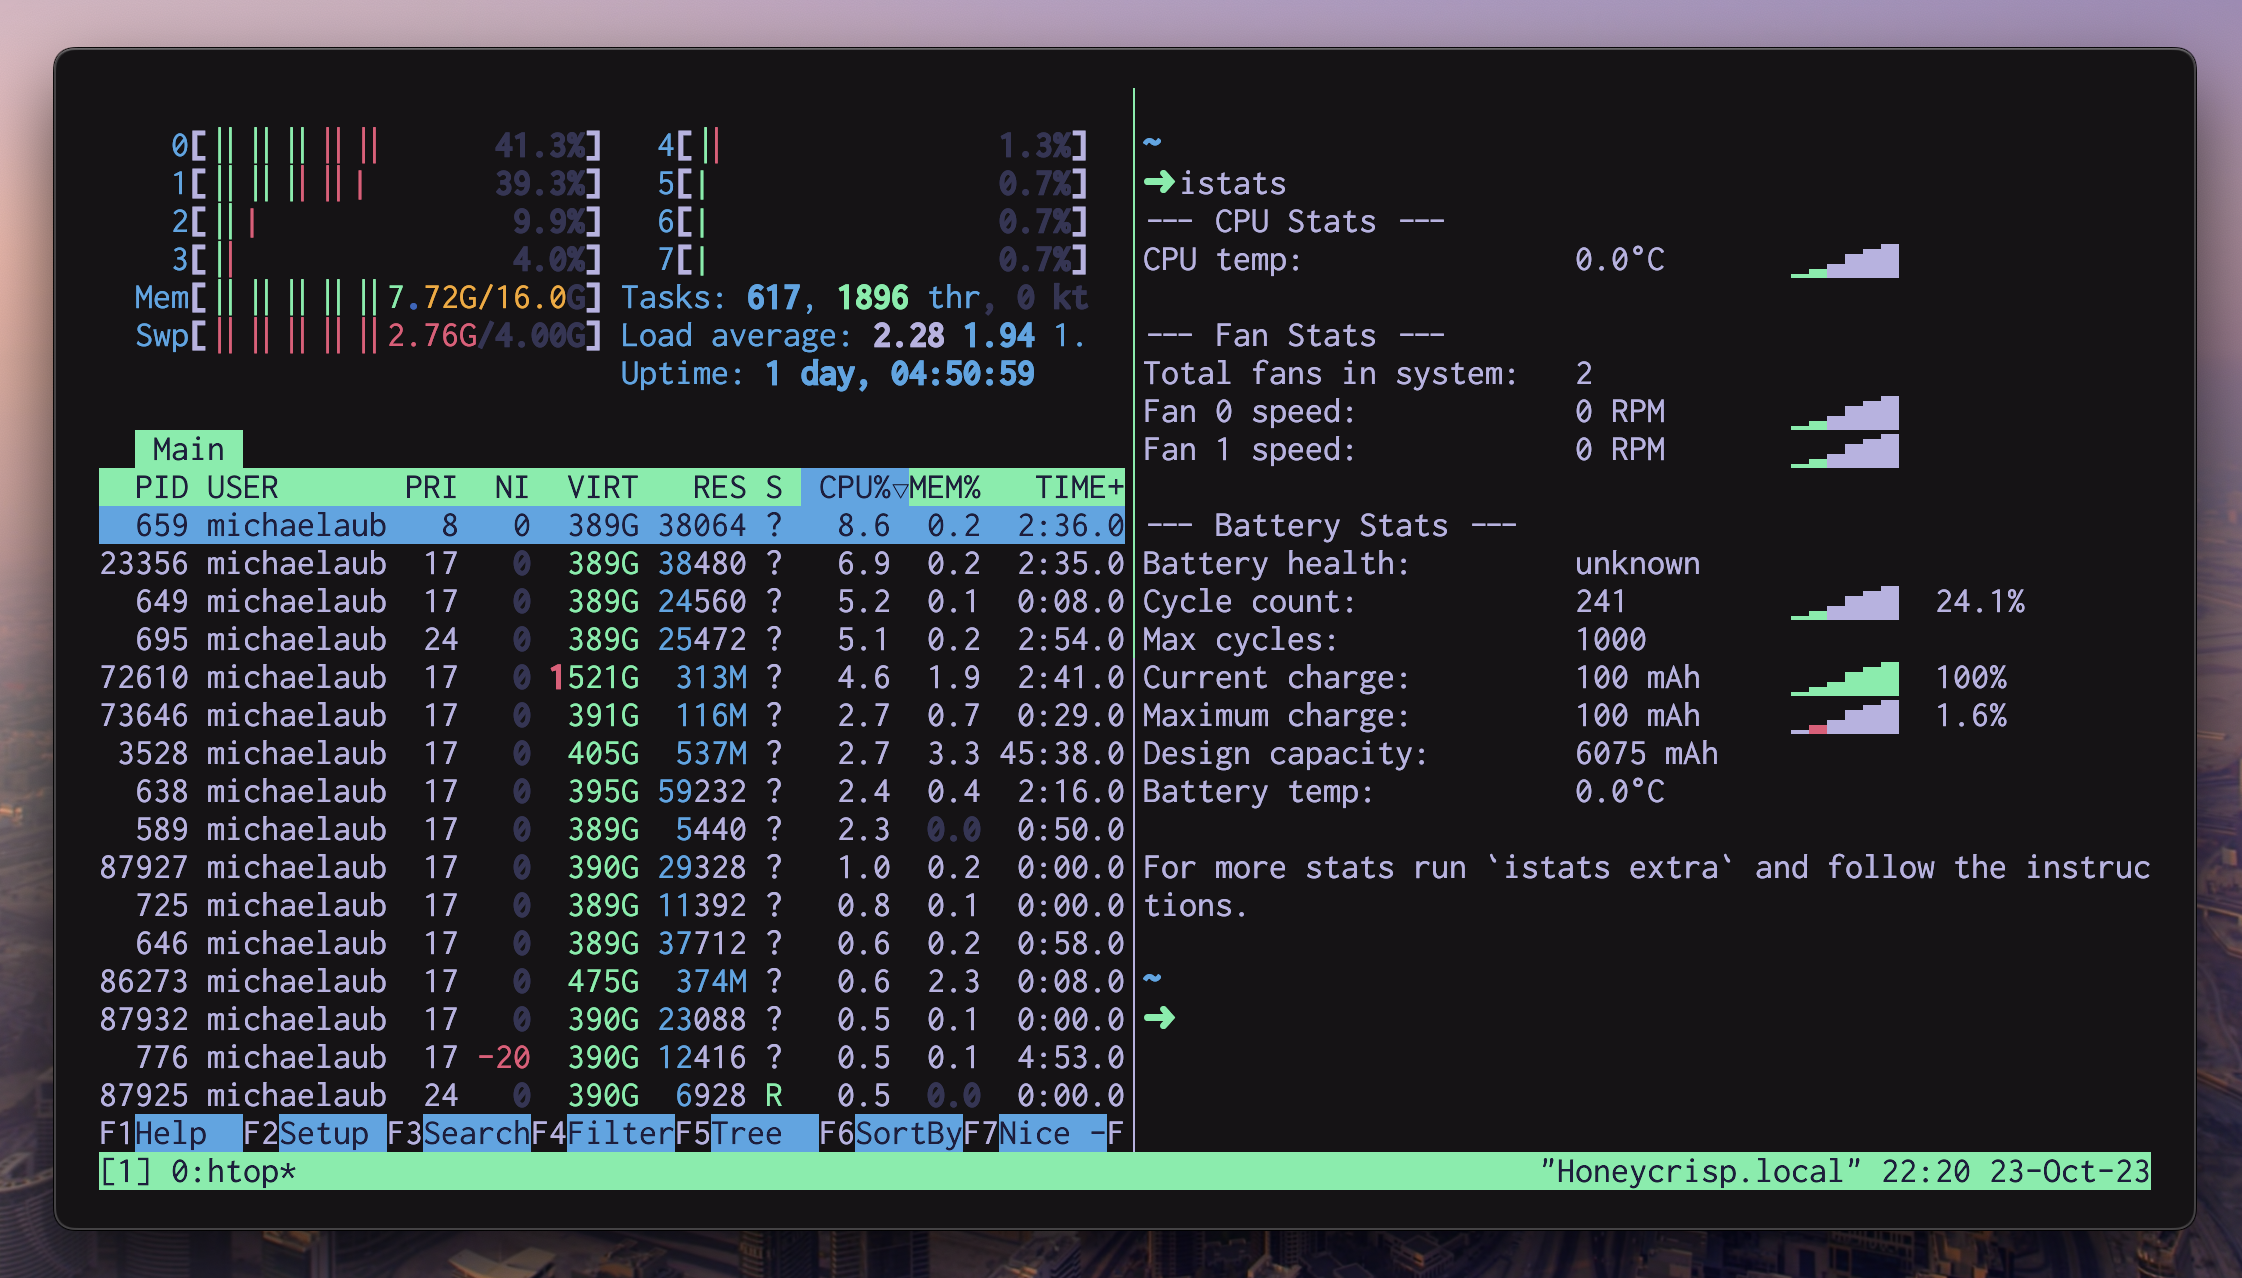Click the Fan 1 speed sparkline graph

click(1845, 450)
